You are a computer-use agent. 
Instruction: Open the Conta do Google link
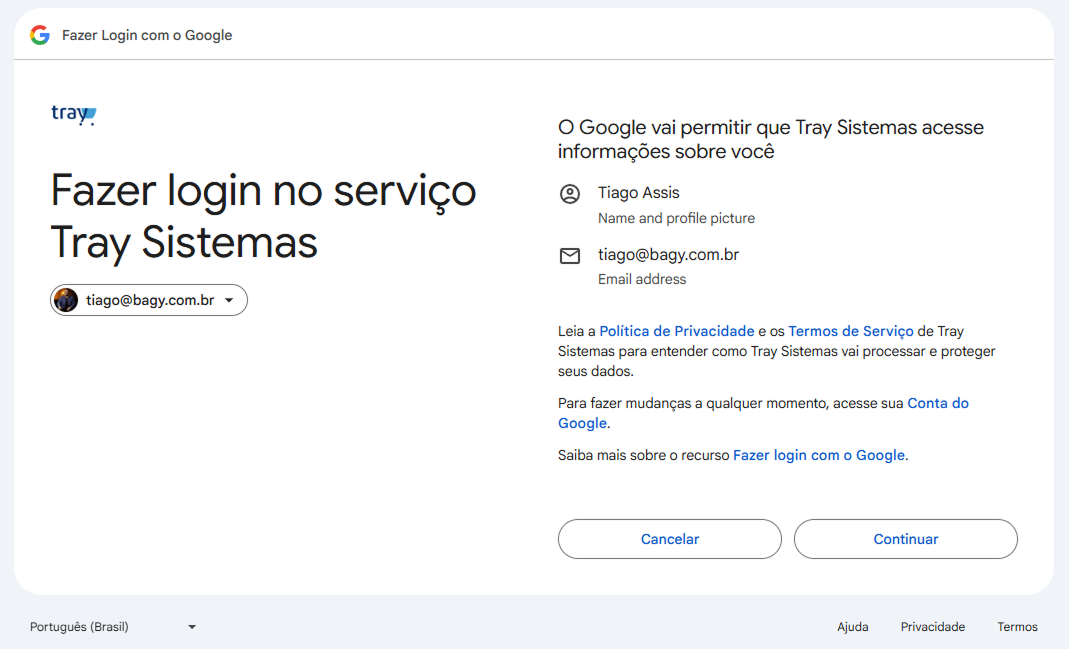(x=764, y=413)
